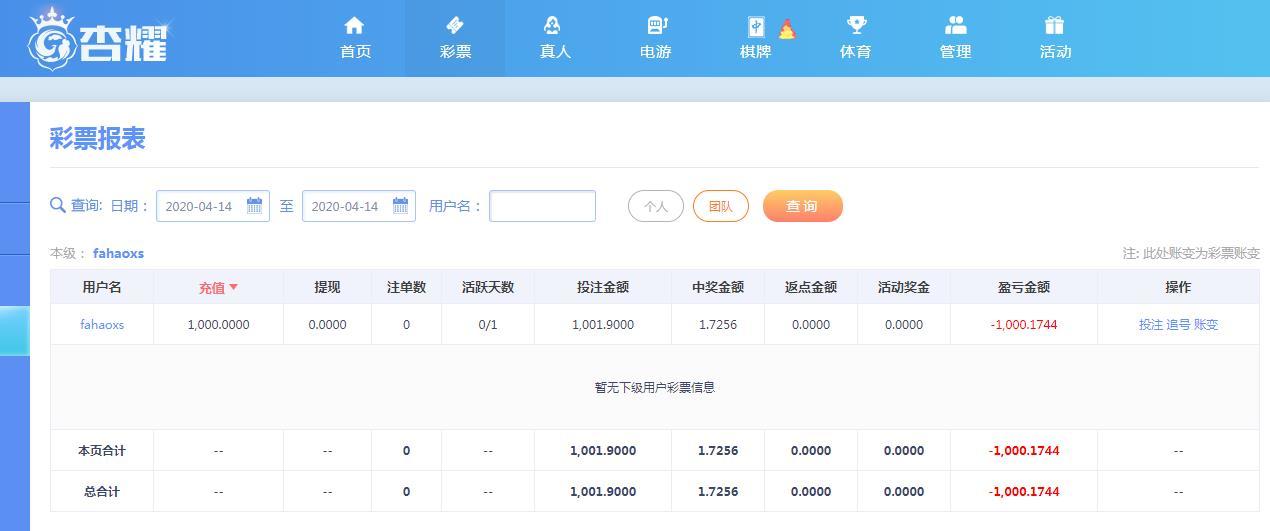This screenshot has width=1270, height=531.
Task: Select the 团队 filter toggle
Action: click(x=721, y=206)
